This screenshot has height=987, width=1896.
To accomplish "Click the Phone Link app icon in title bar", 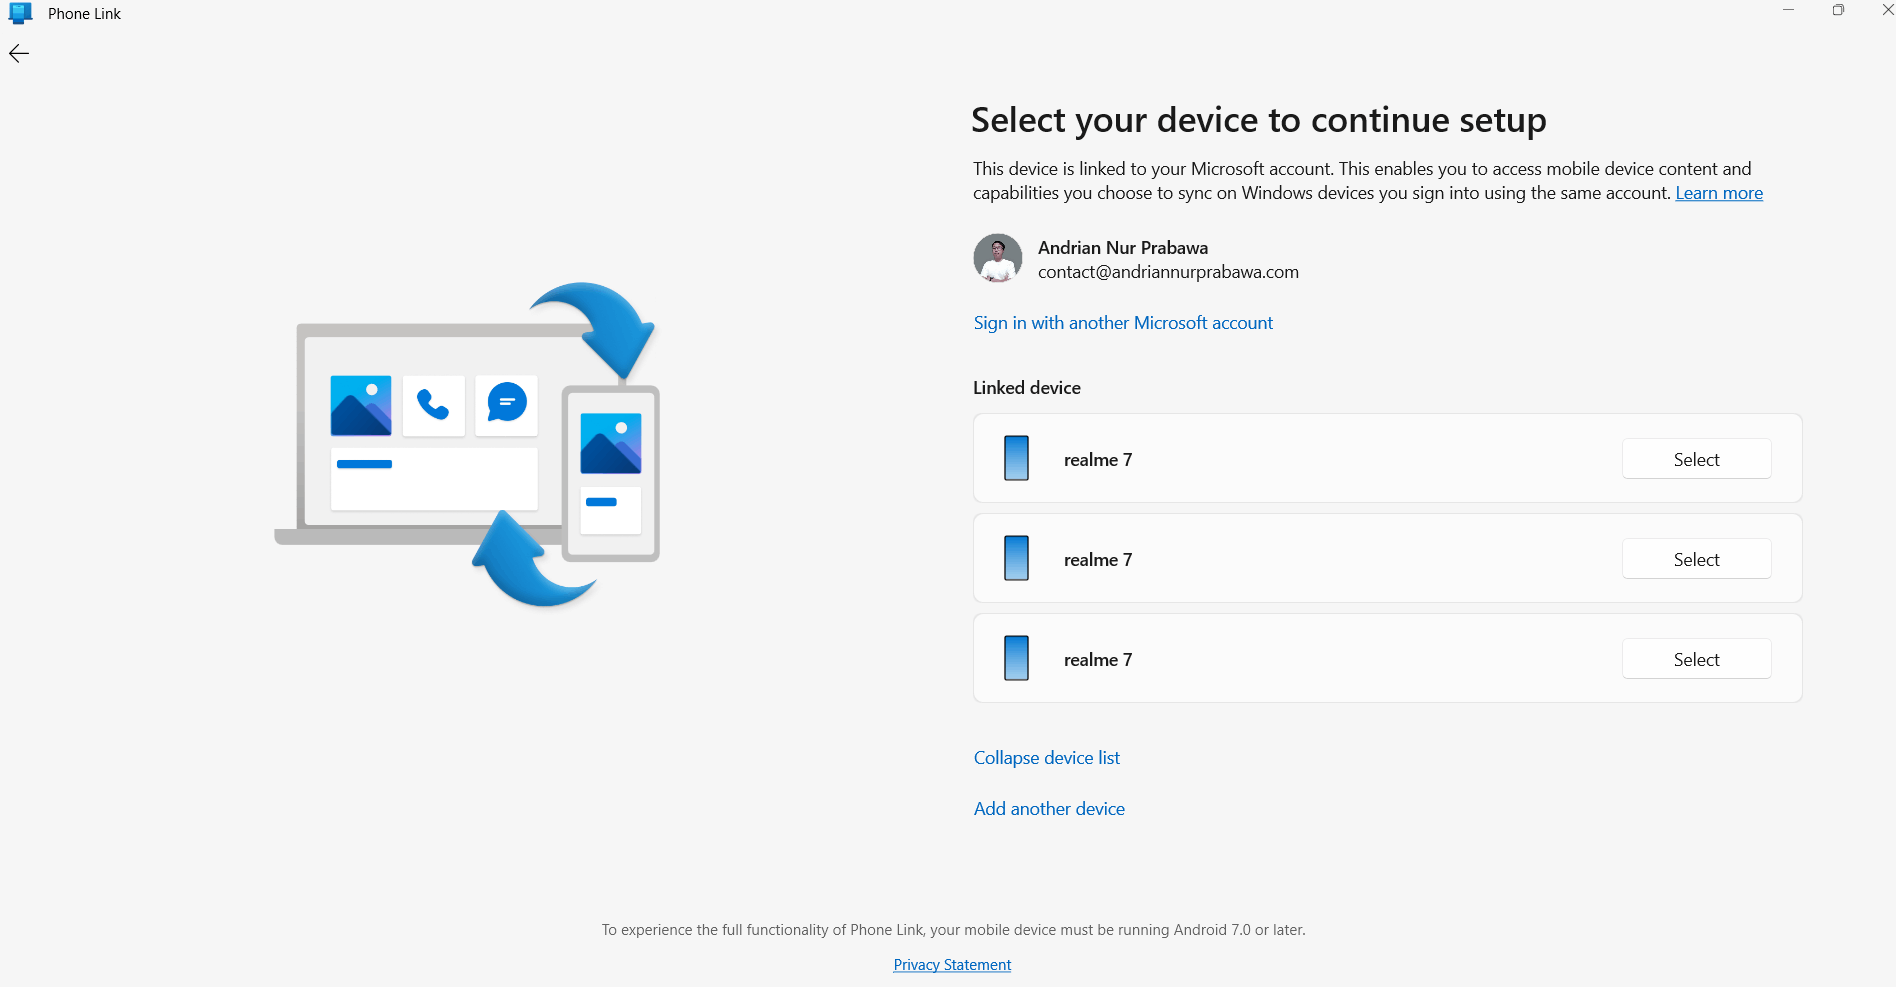I will 21,13.
